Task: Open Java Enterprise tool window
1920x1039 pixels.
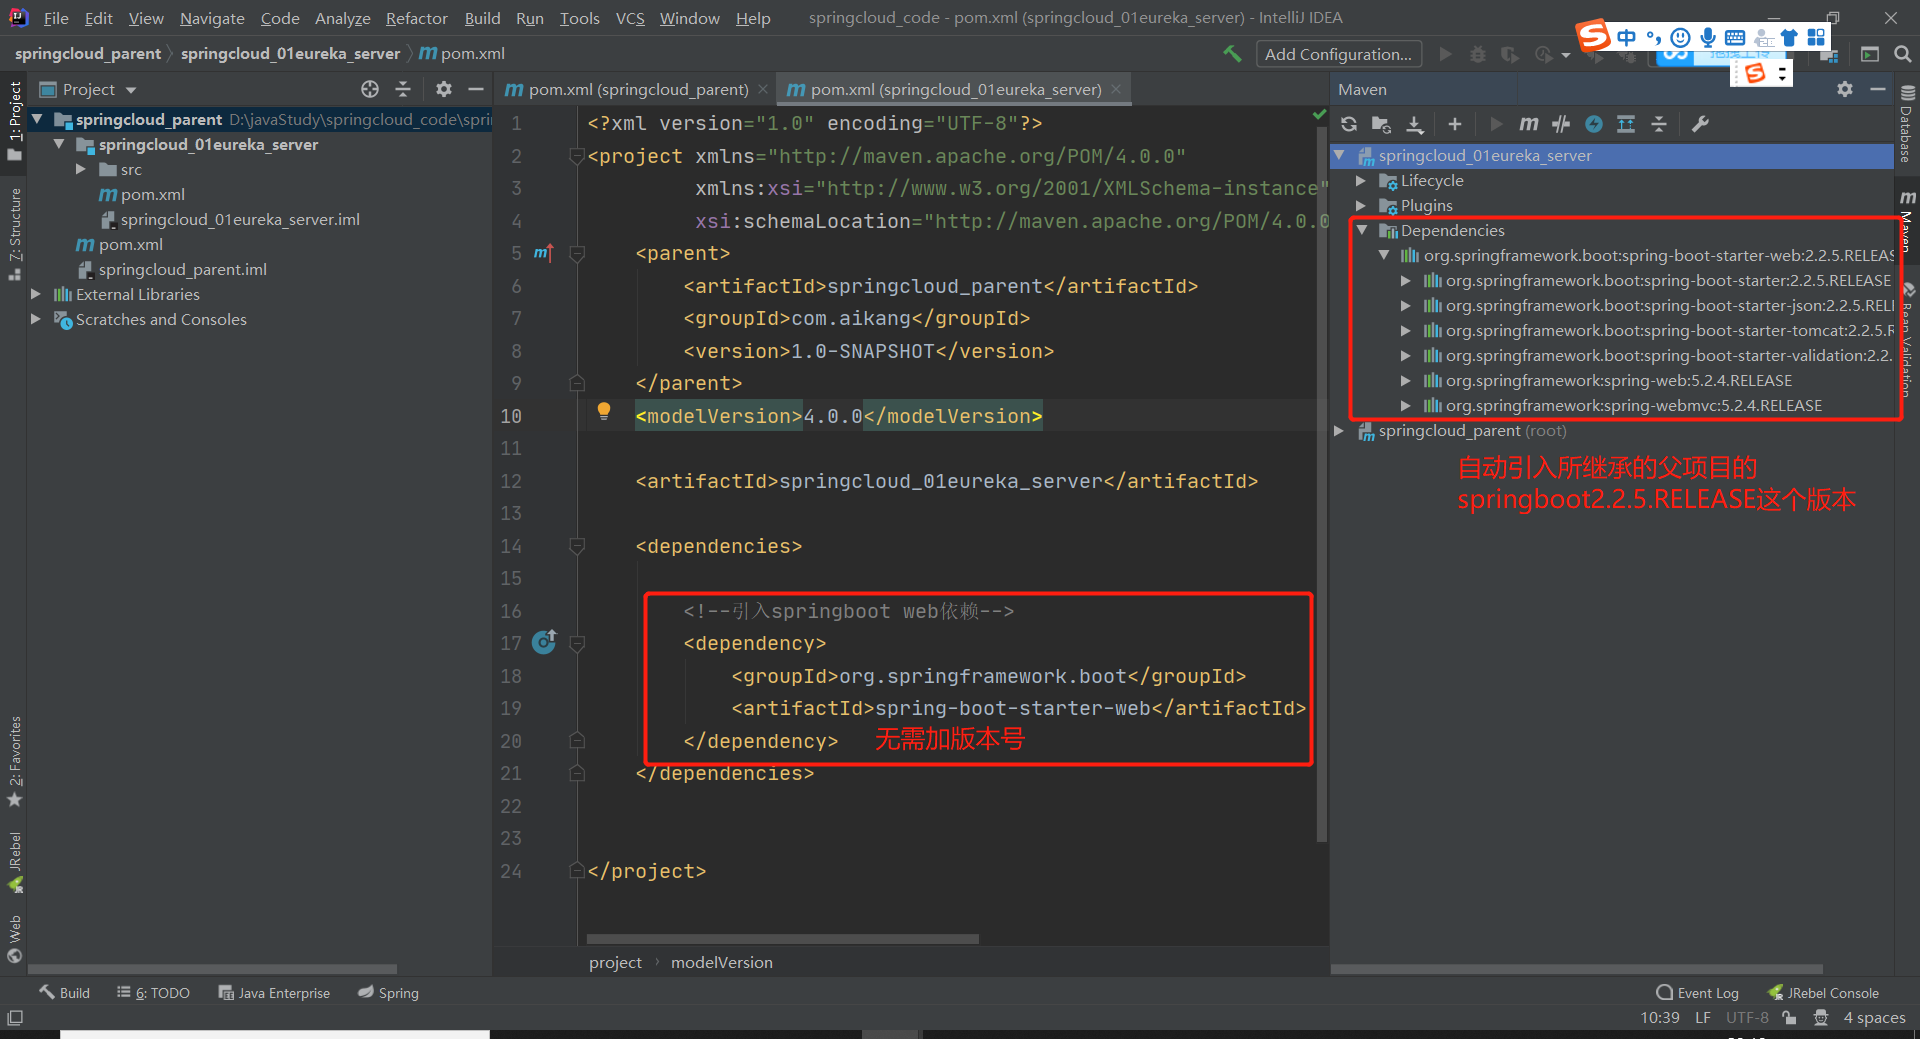Action: coord(274,993)
